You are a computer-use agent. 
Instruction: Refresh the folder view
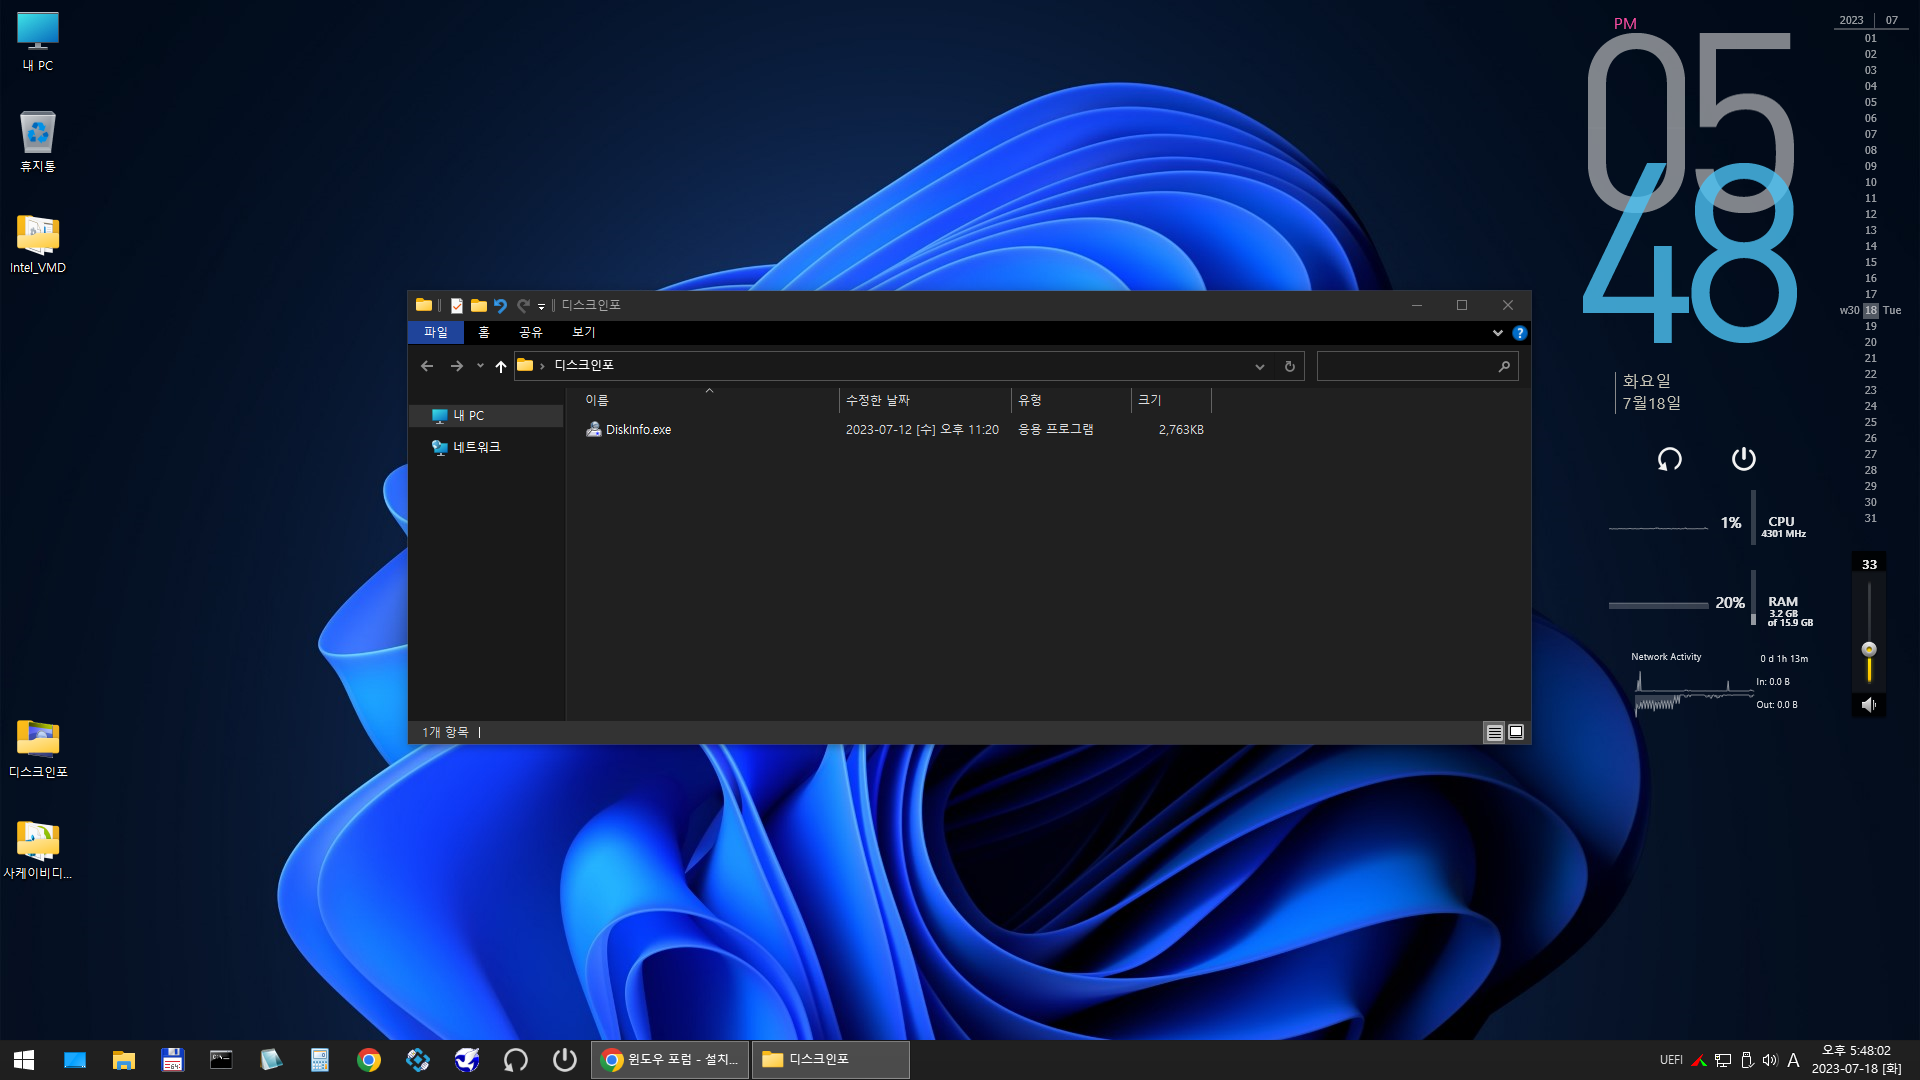tap(1290, 367)
